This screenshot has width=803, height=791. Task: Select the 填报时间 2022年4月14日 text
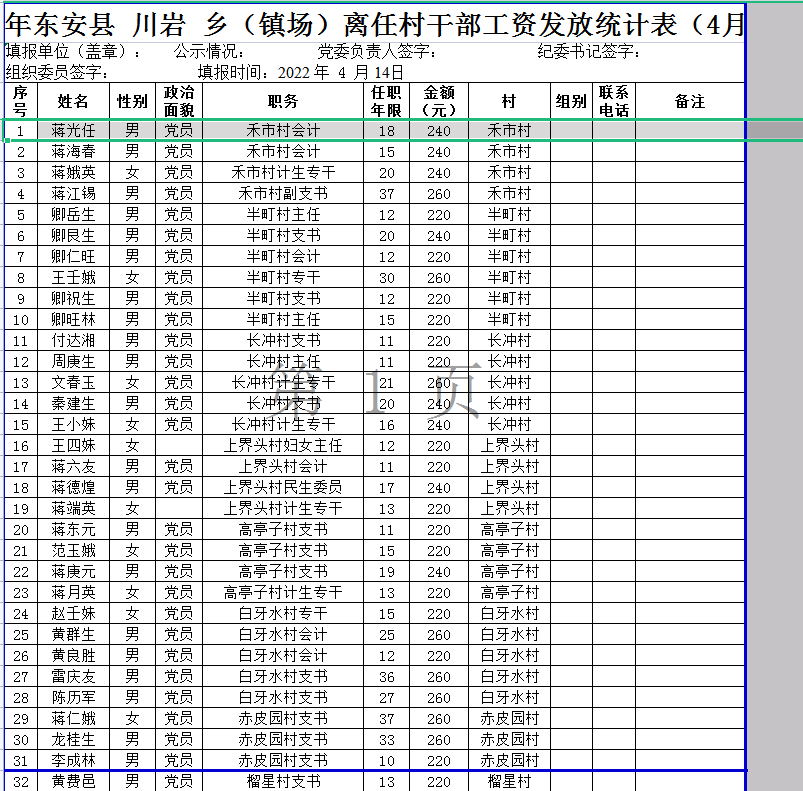[301, 72]
